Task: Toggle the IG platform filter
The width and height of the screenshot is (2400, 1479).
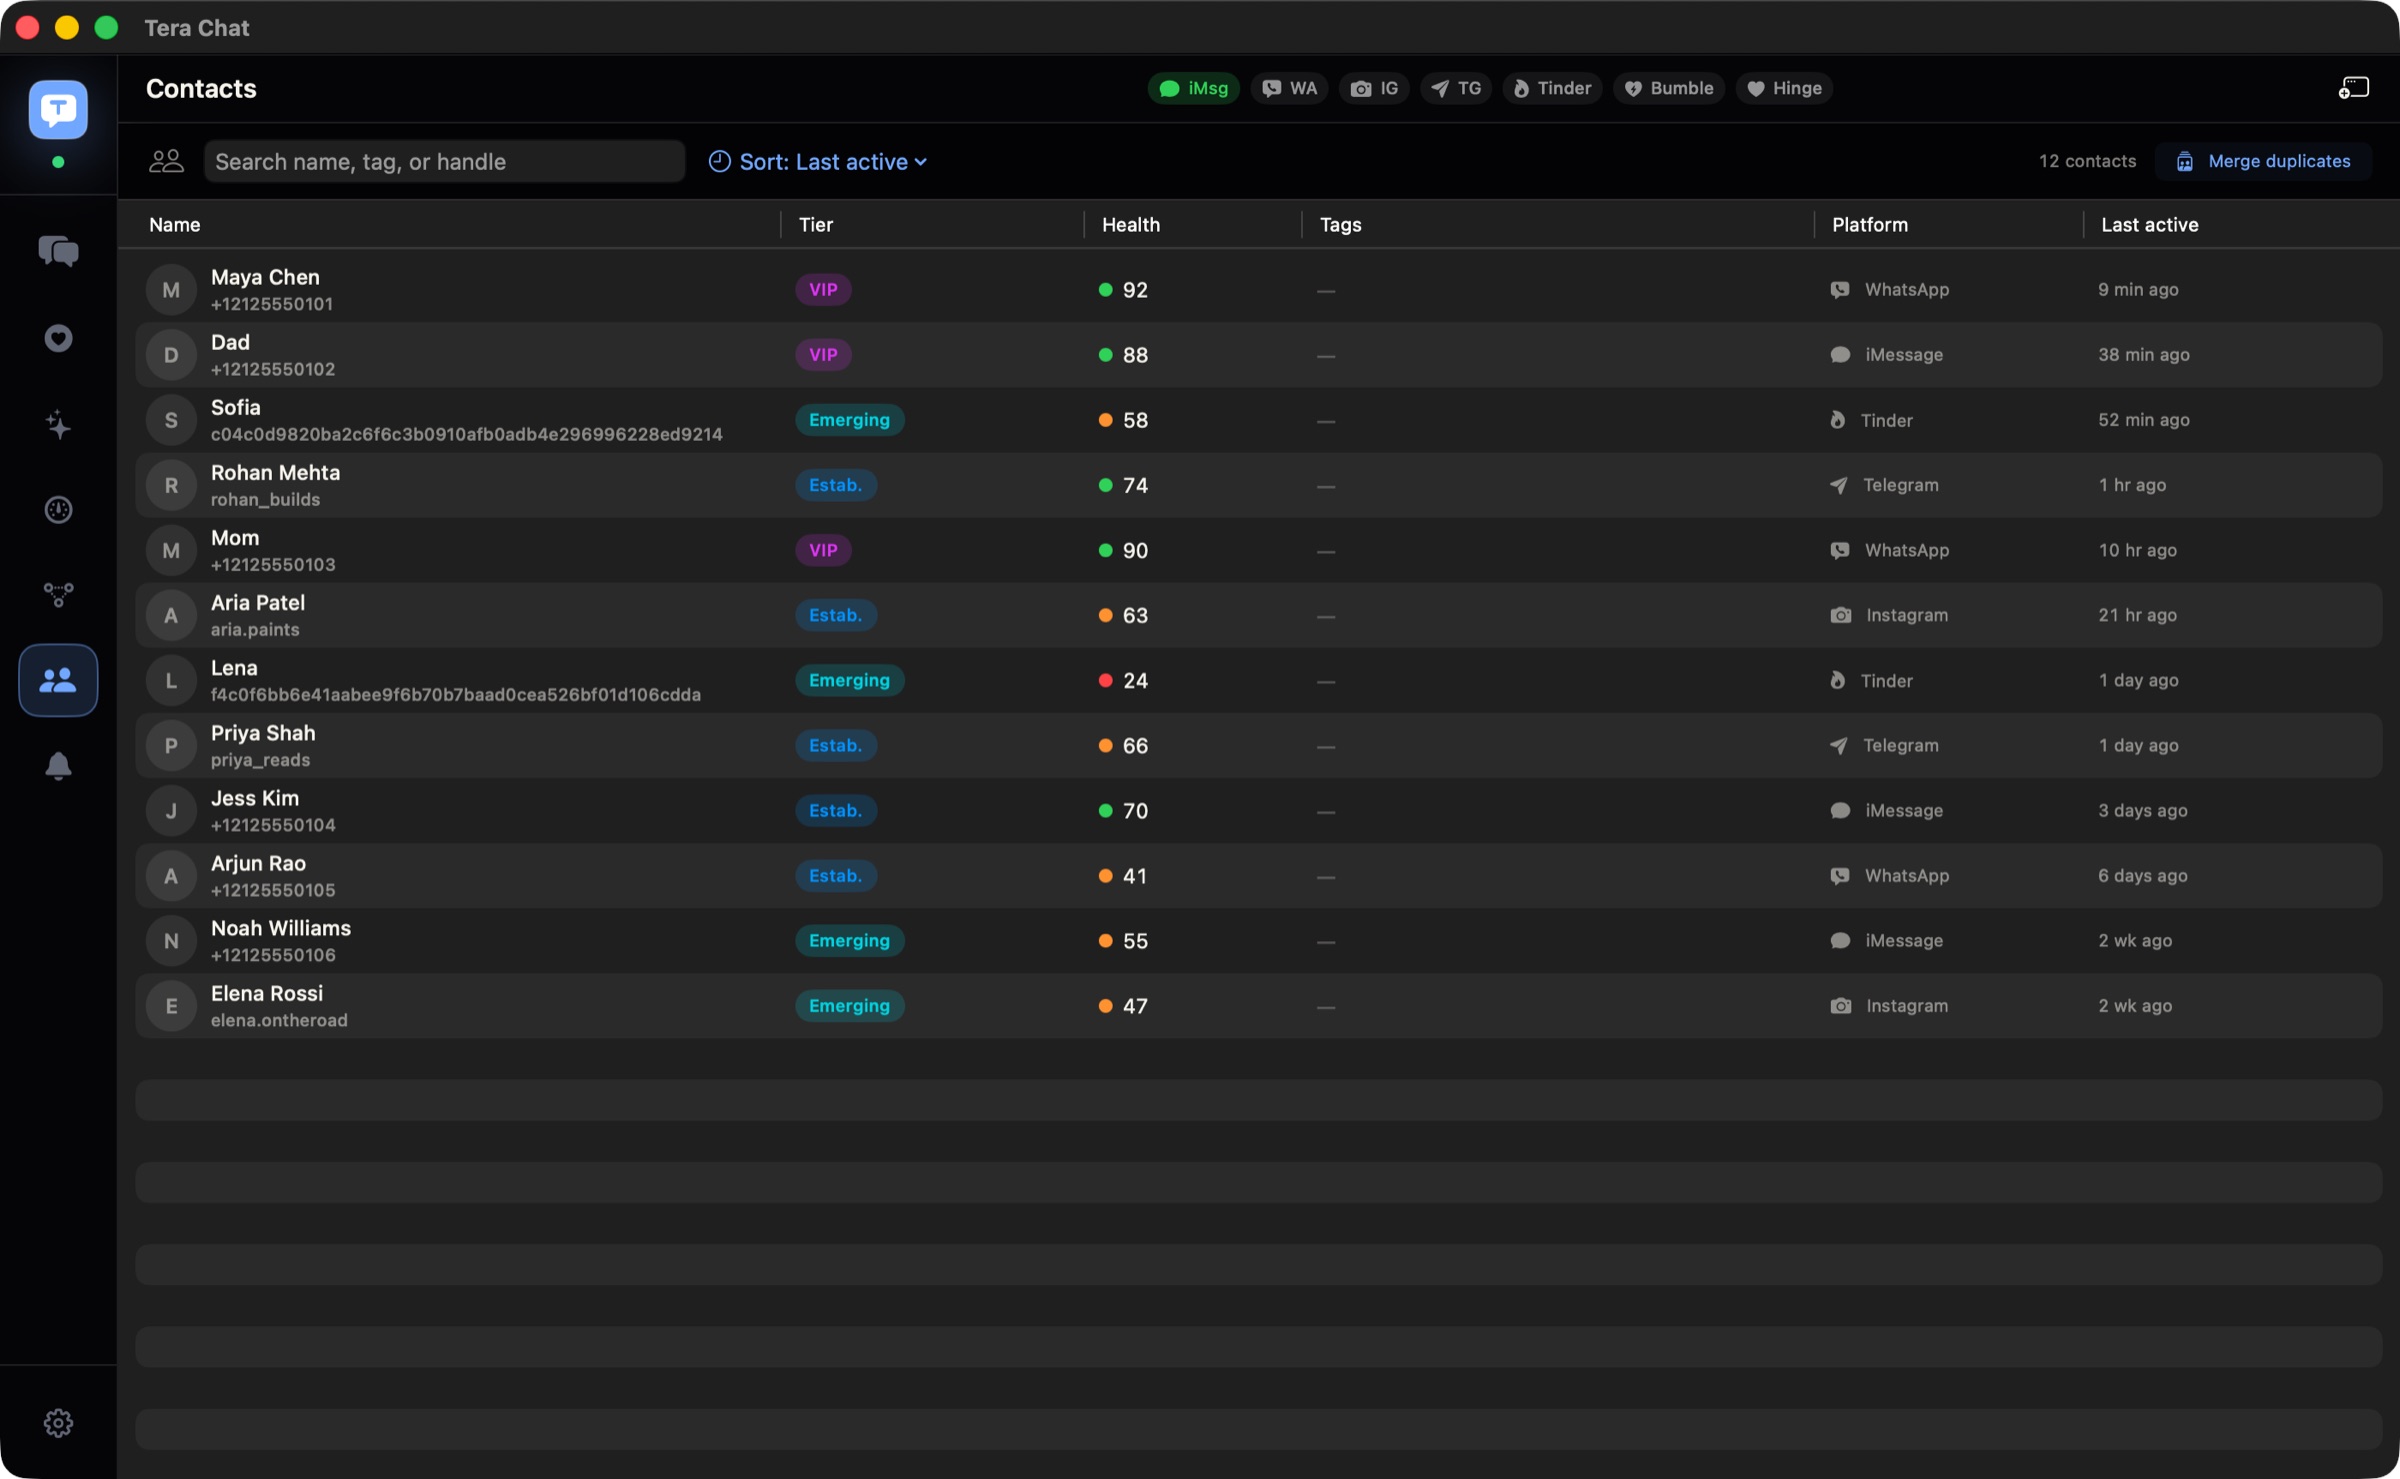Action: pyautogui.click(x=1374, y=88)
